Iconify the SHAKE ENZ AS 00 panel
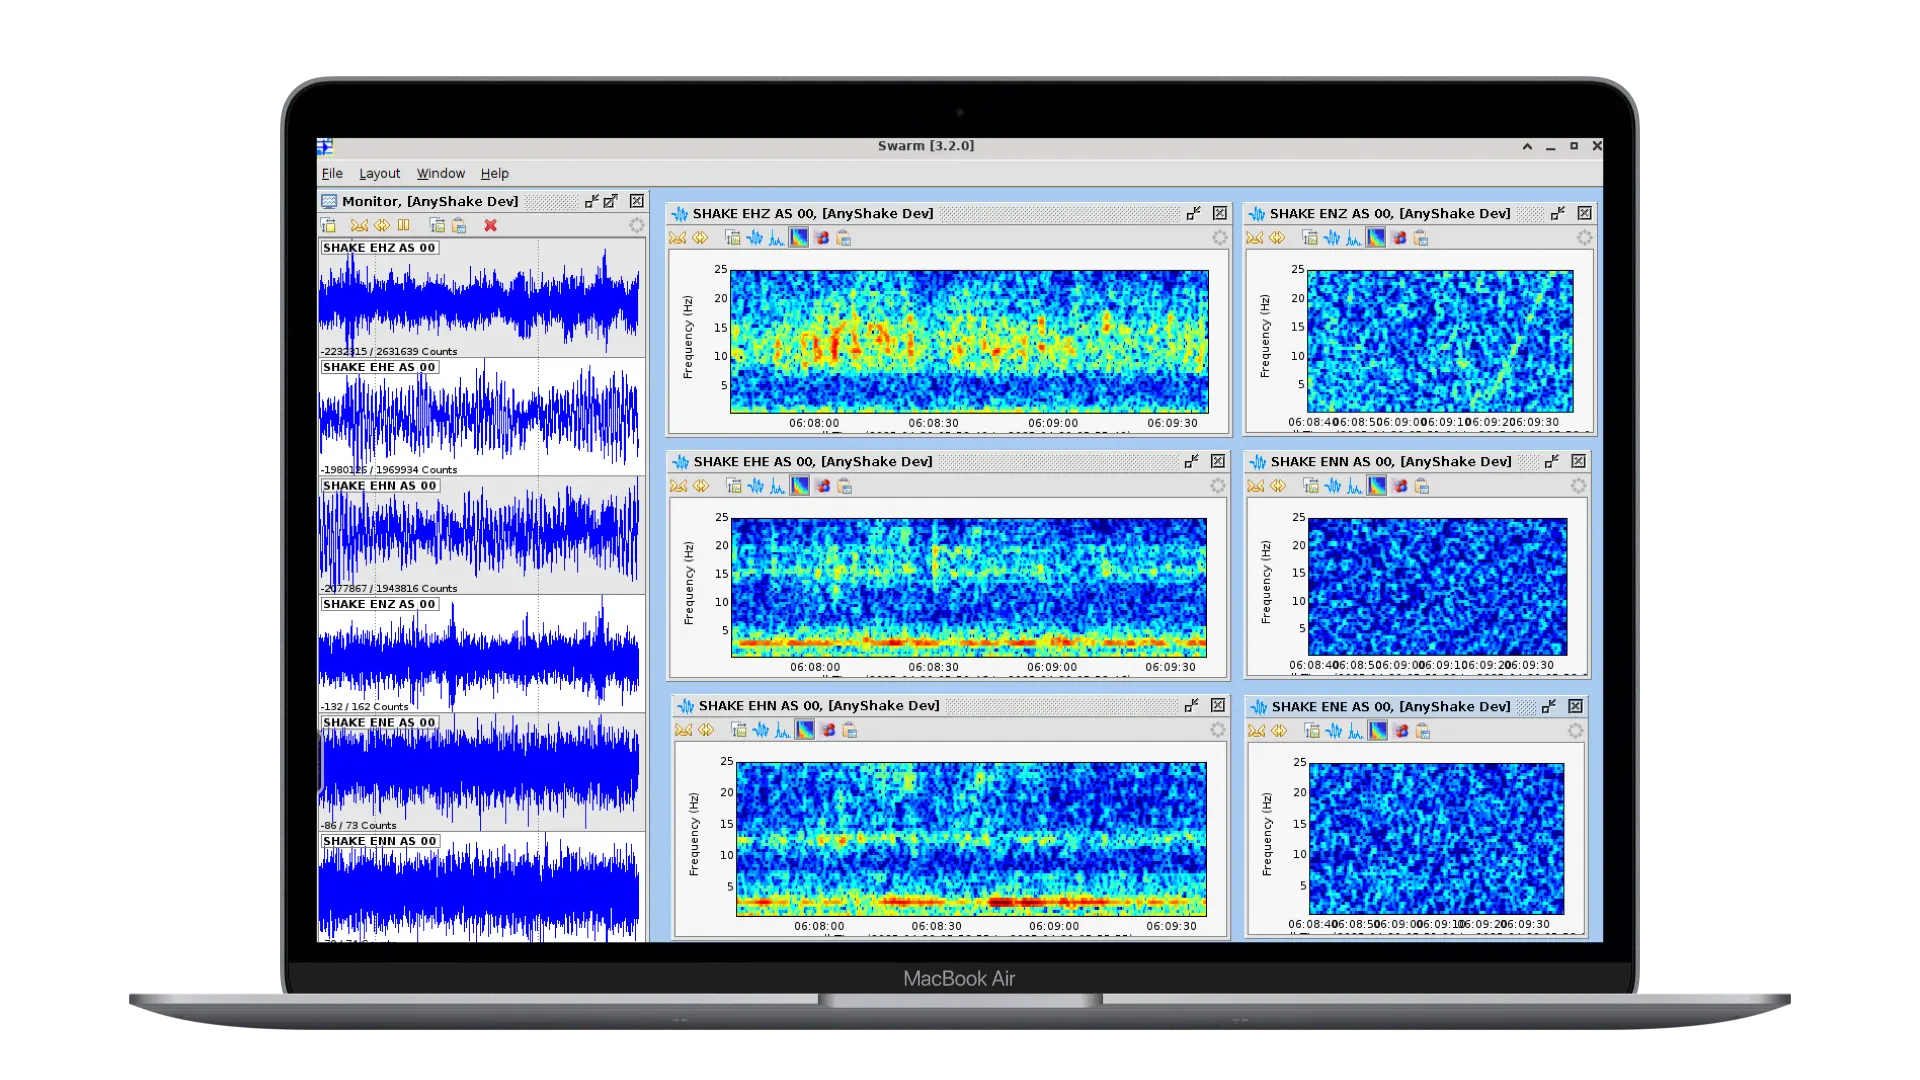 tap(1557, 213)
